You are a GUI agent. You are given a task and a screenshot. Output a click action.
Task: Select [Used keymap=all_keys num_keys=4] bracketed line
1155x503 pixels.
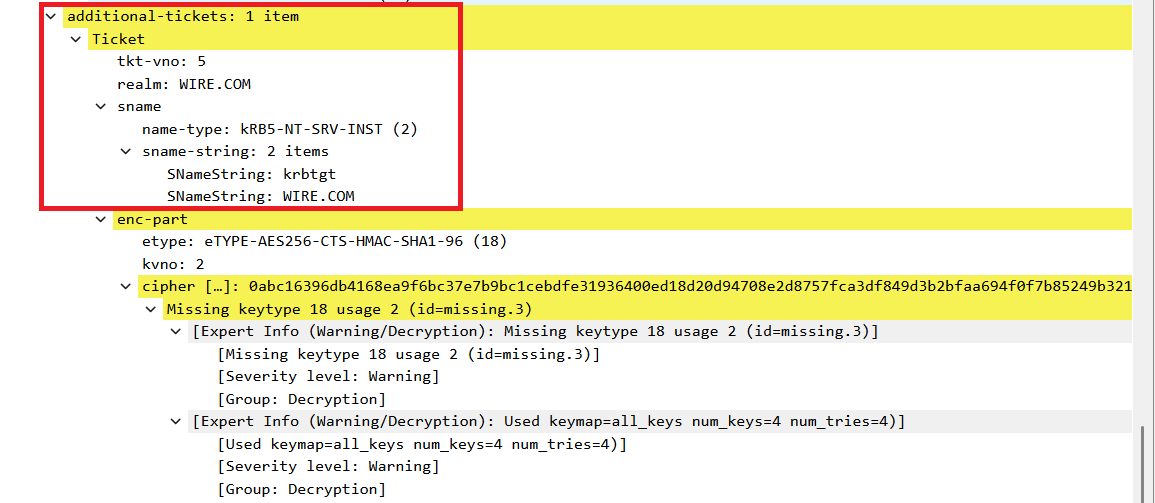(422, 444)
